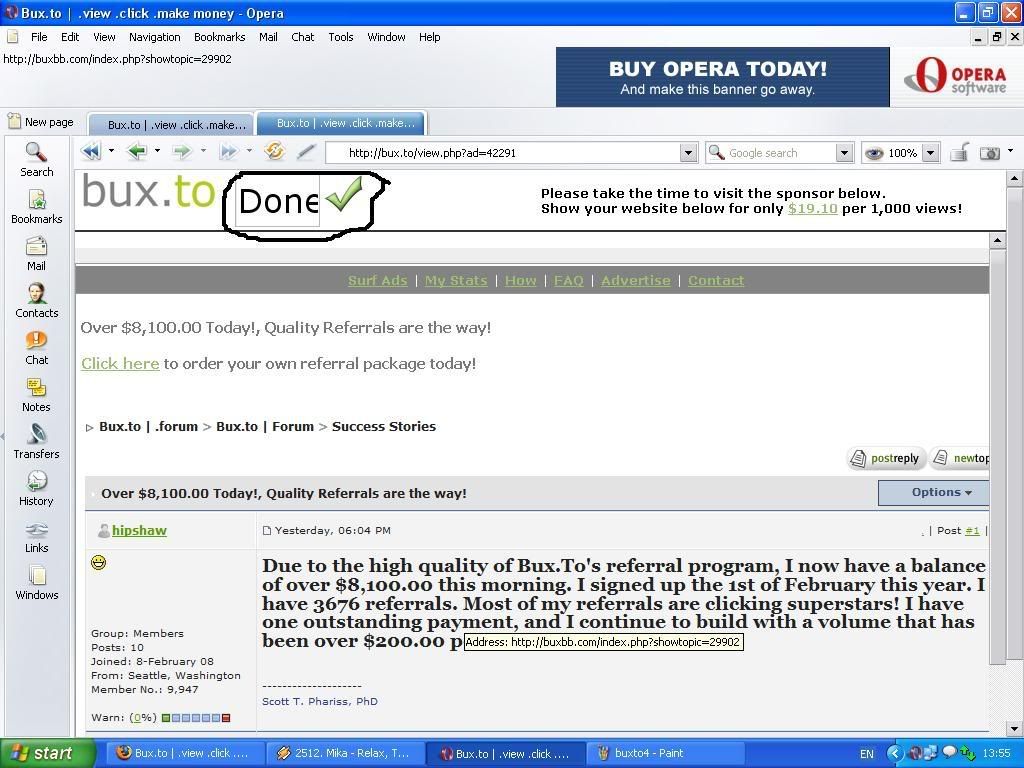Open the FAQ link

569,280
